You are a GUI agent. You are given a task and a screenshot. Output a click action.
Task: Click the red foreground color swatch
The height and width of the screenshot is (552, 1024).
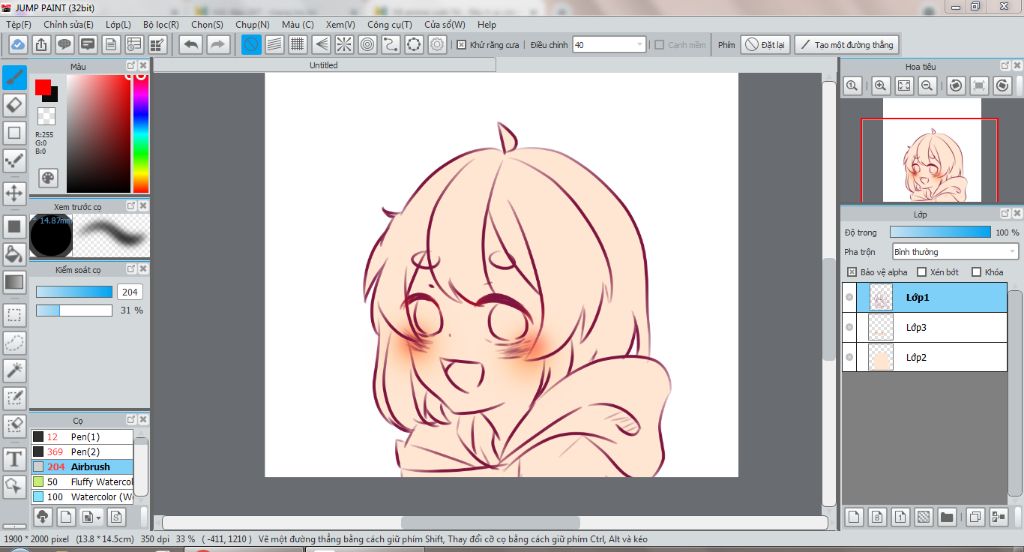43,87
